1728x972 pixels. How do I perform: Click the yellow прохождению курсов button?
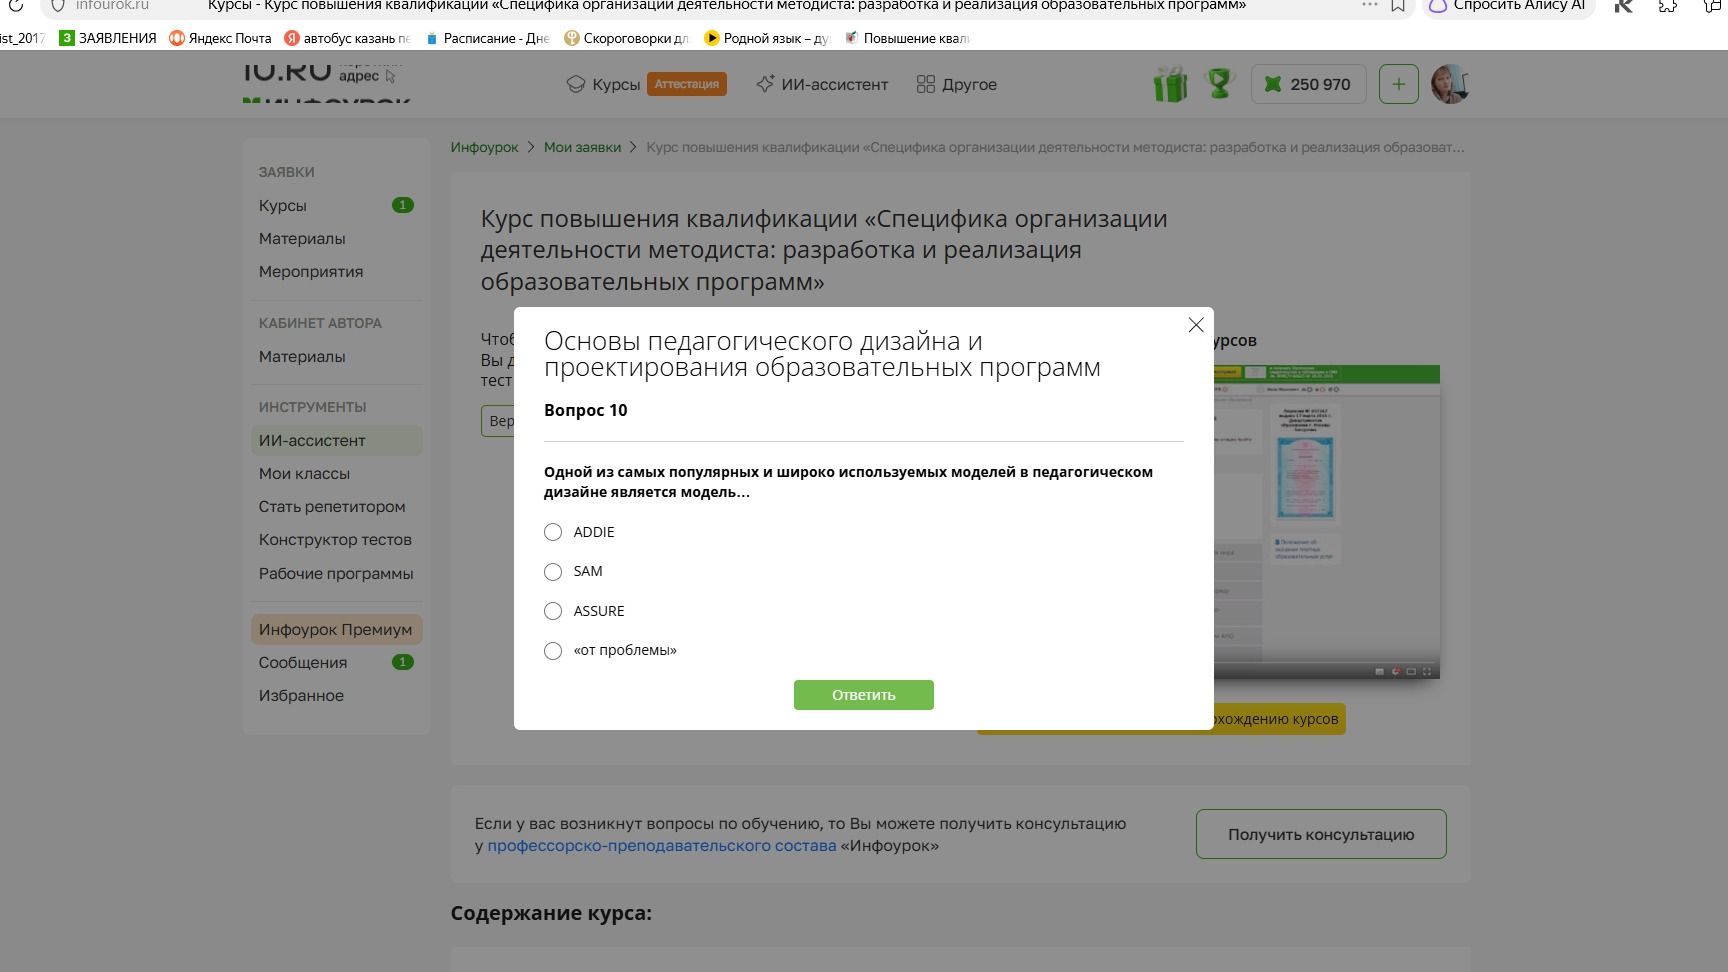pos(1279,719)
